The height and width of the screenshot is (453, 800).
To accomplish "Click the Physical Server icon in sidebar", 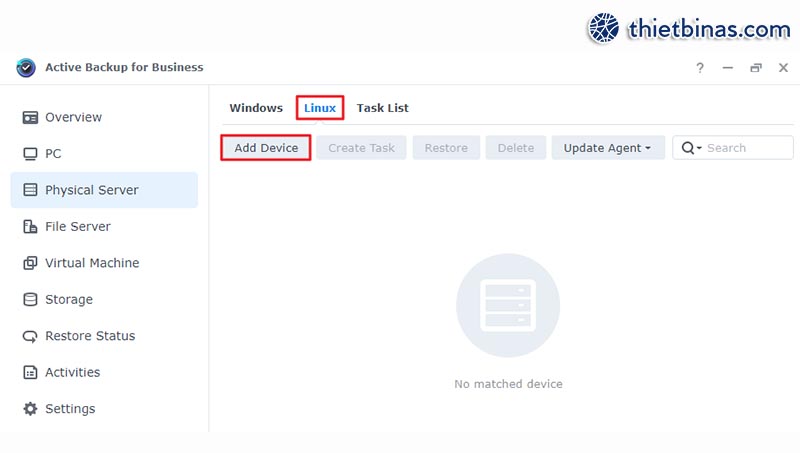I will coord(30,190).
